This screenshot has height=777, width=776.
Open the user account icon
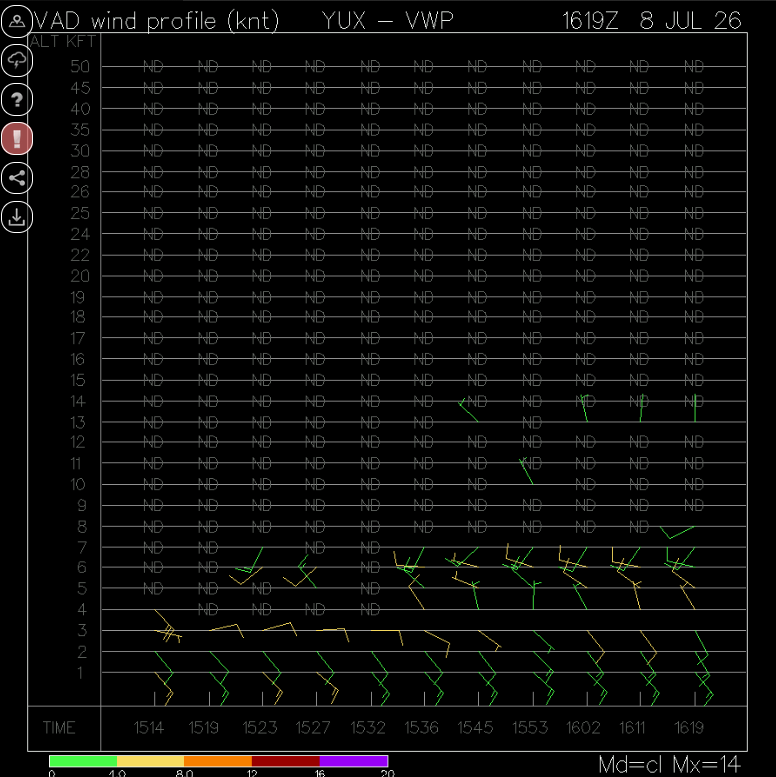coord(17,22)
